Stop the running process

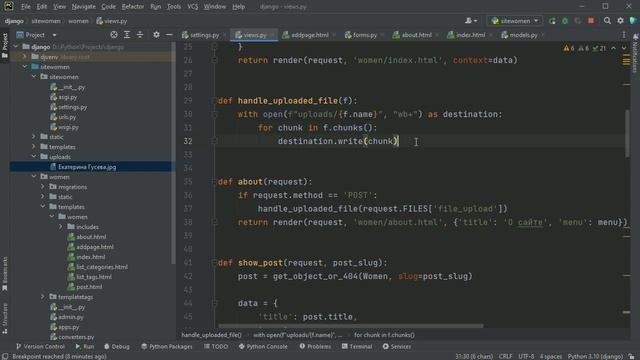(591, 21)
